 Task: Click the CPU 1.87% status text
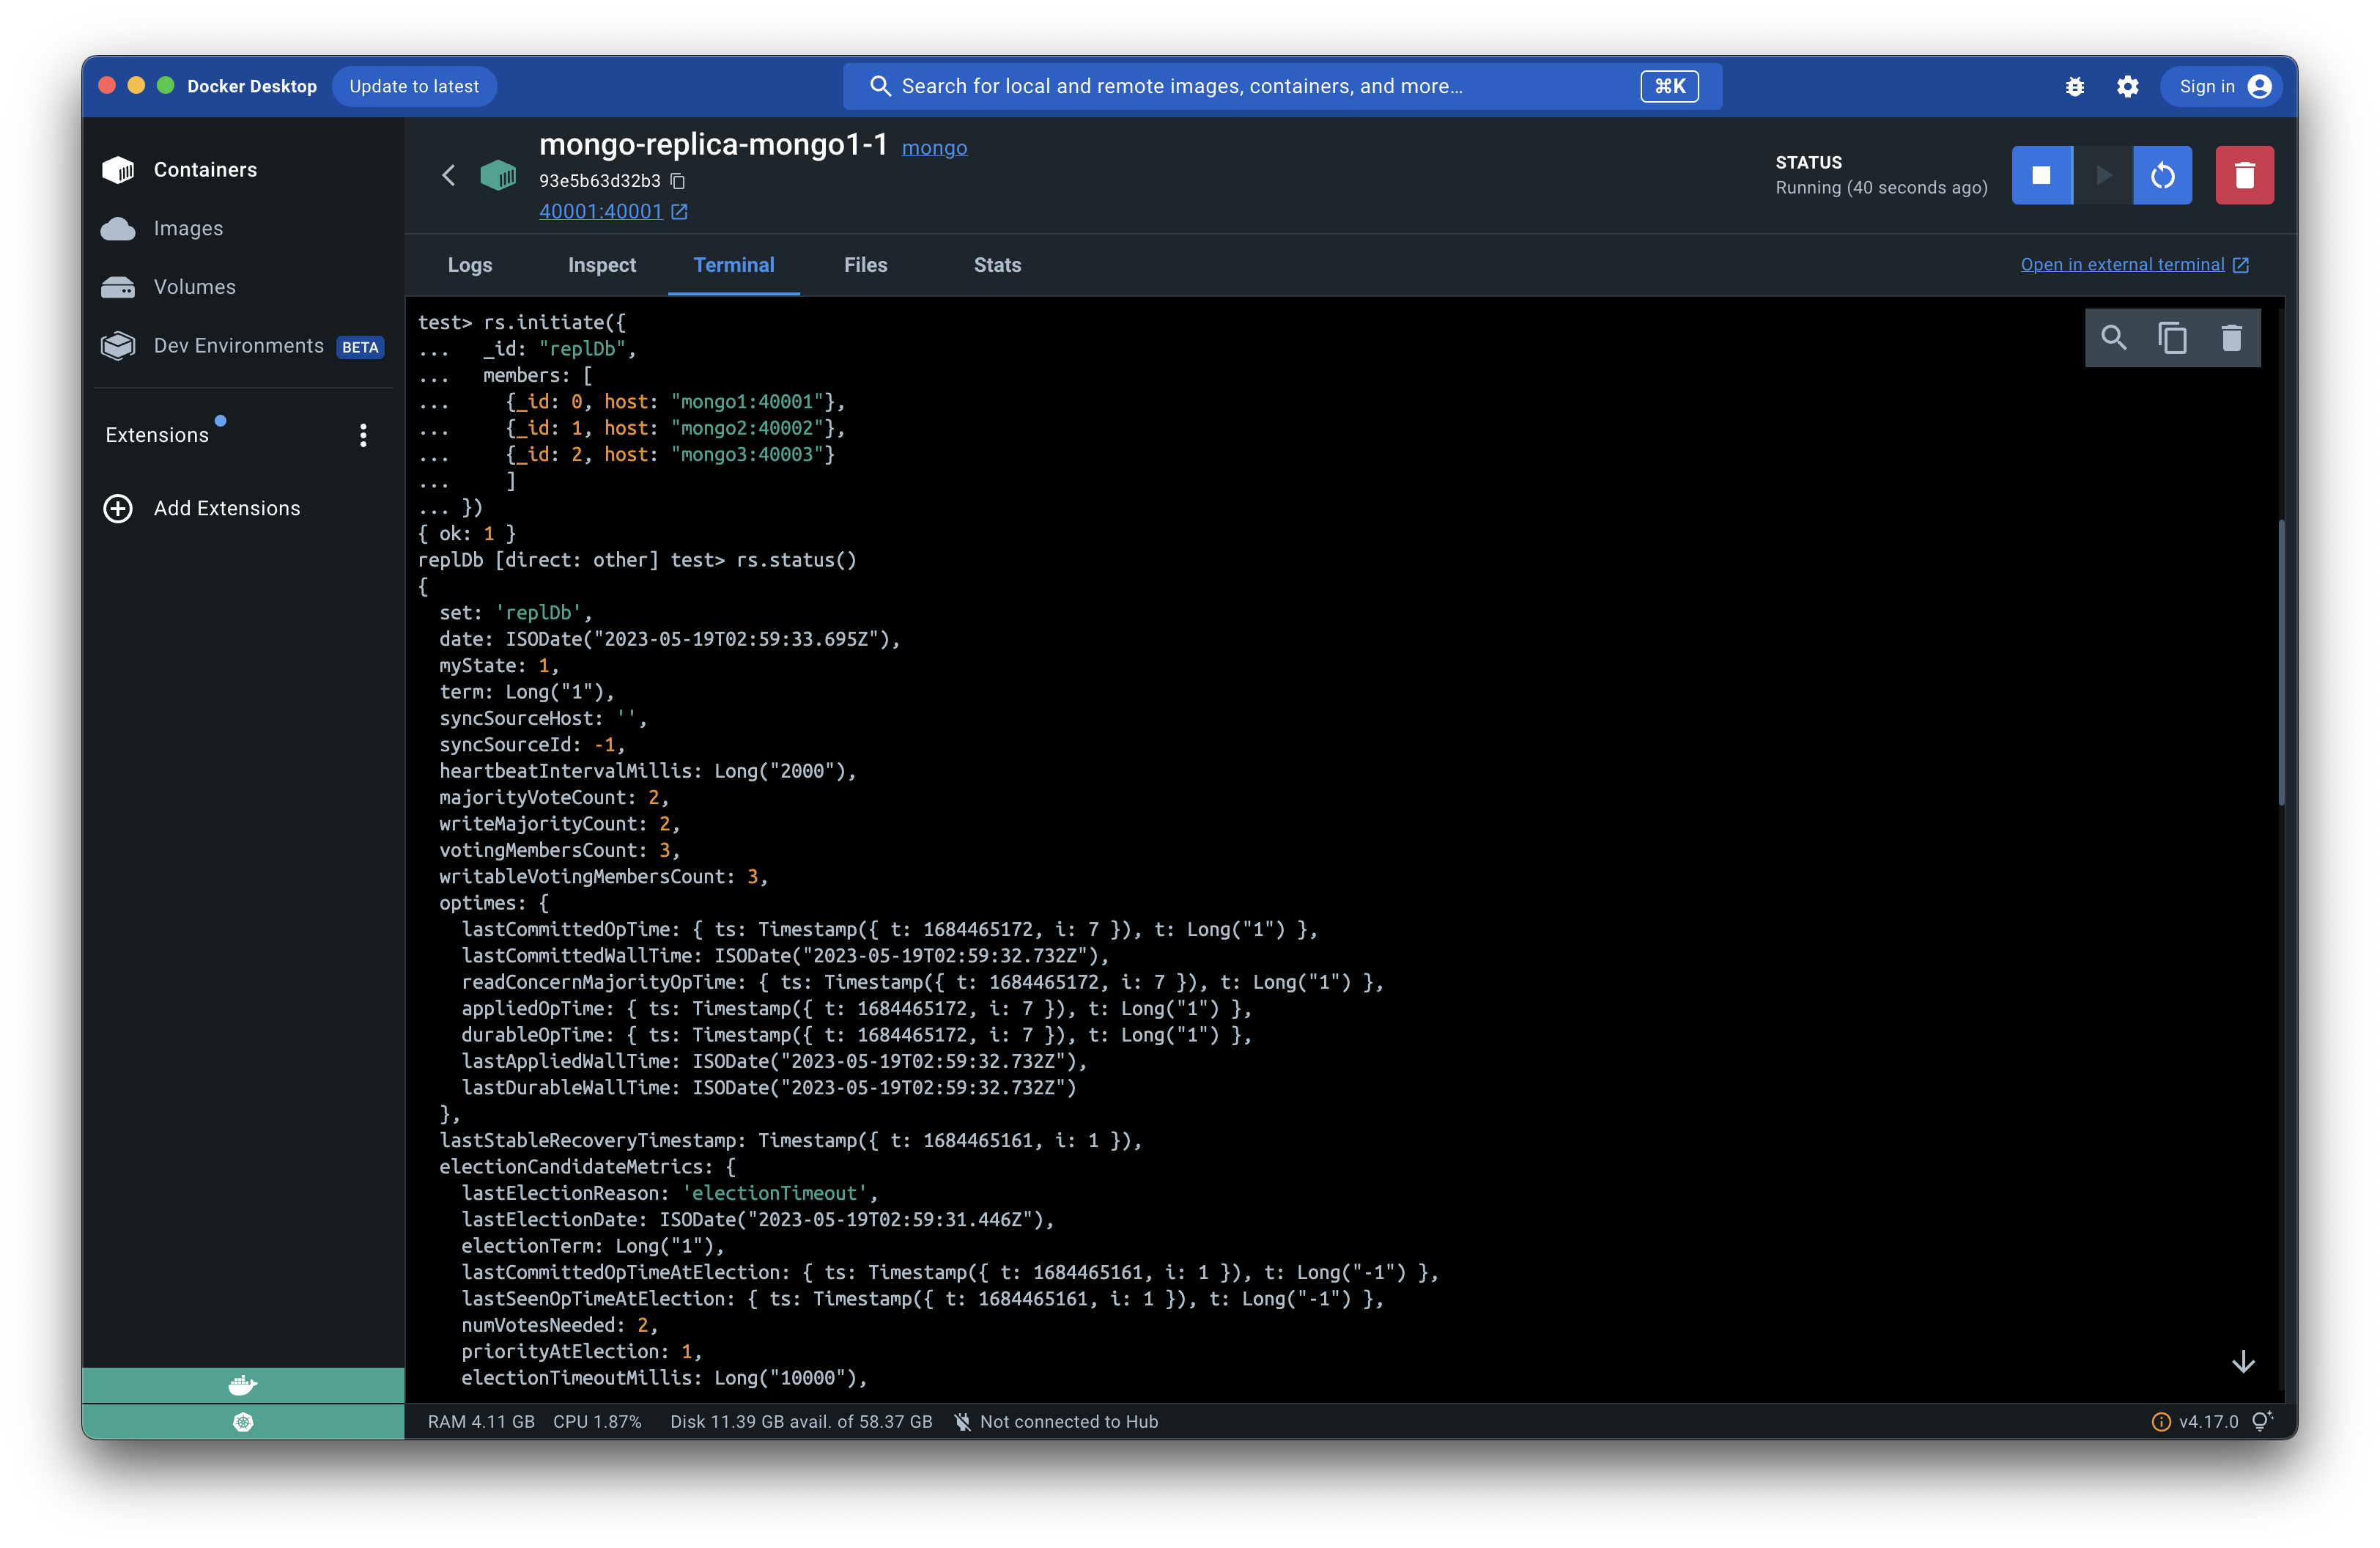597,1422
